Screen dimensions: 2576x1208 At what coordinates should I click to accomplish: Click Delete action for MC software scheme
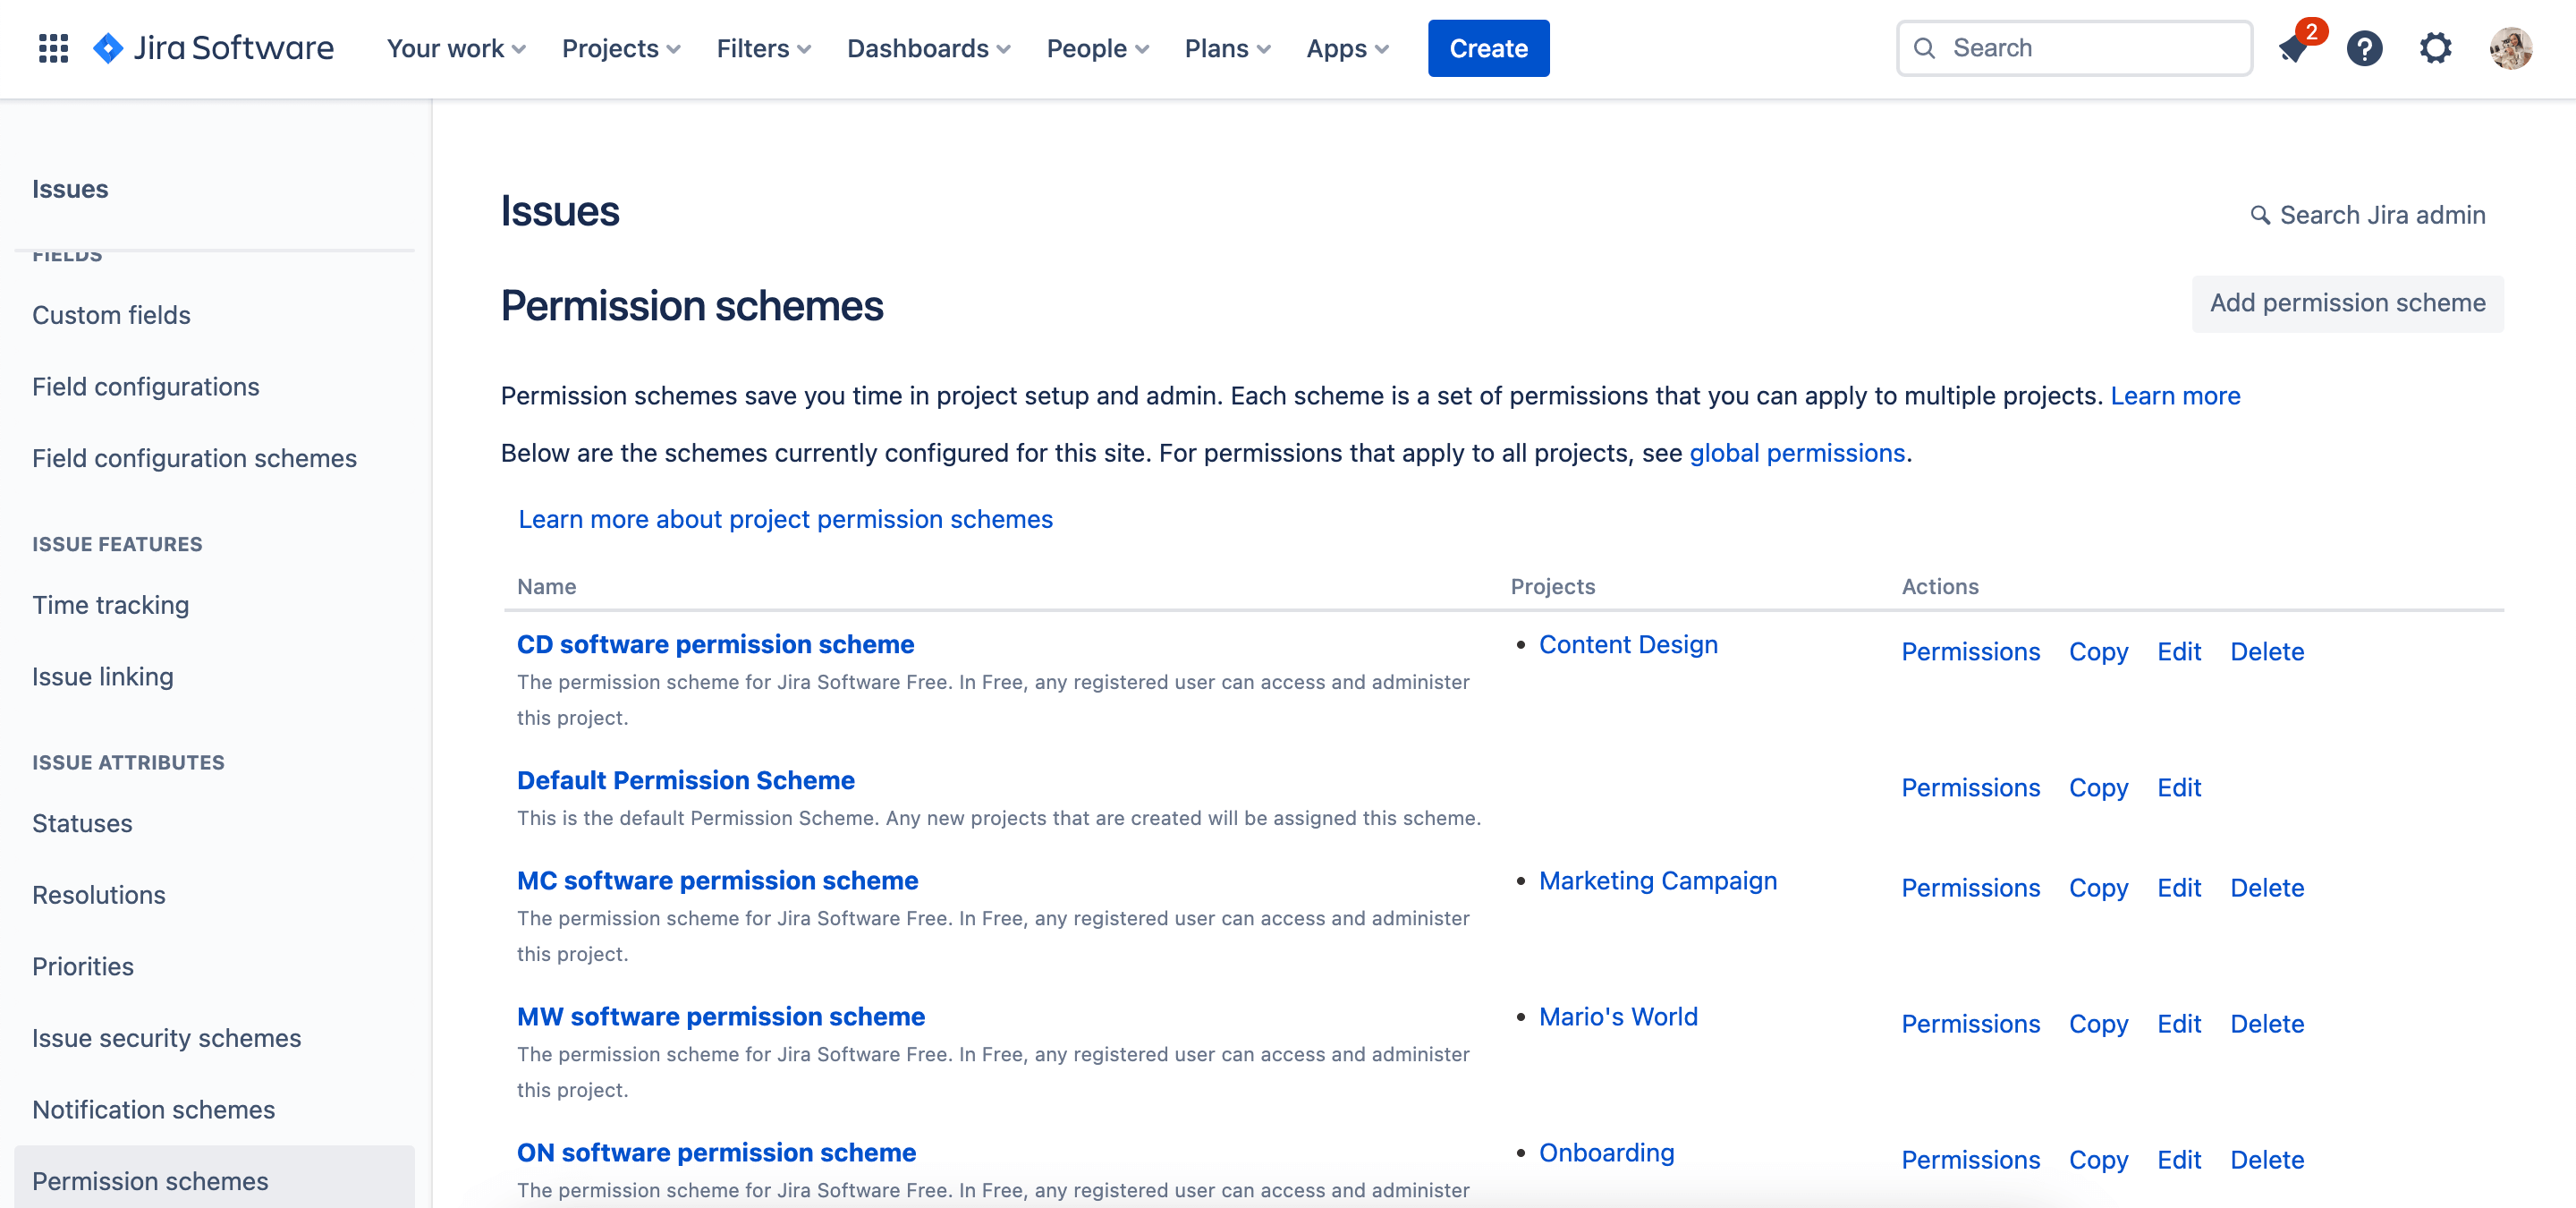click(2267, 886)
